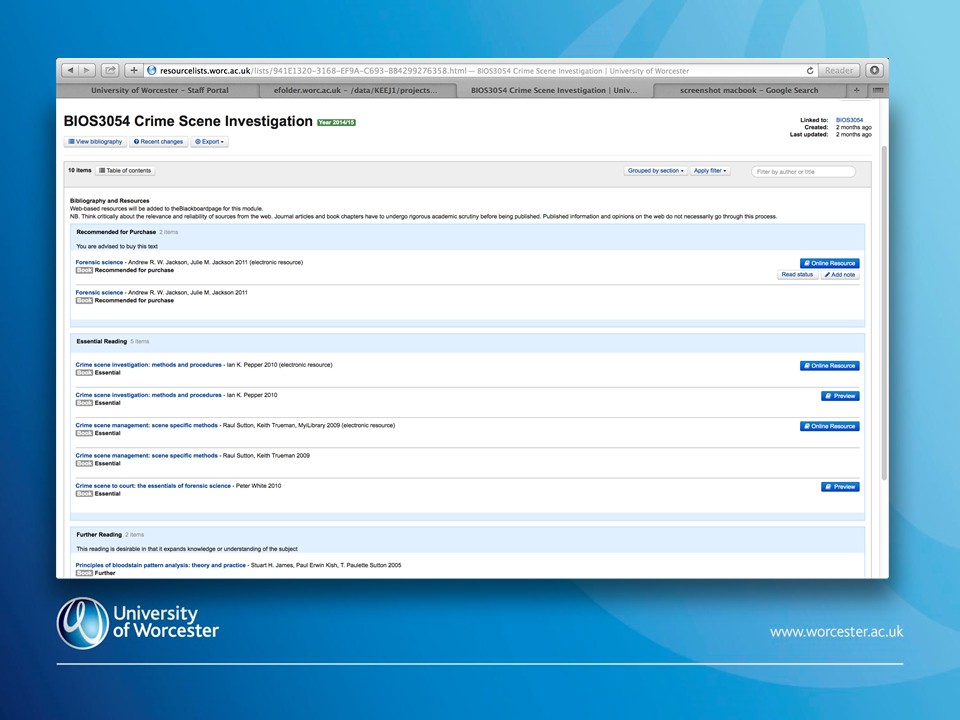The image size is (960, 720).
Task: Click the Filter by author or title field
Action: point(803,172)
